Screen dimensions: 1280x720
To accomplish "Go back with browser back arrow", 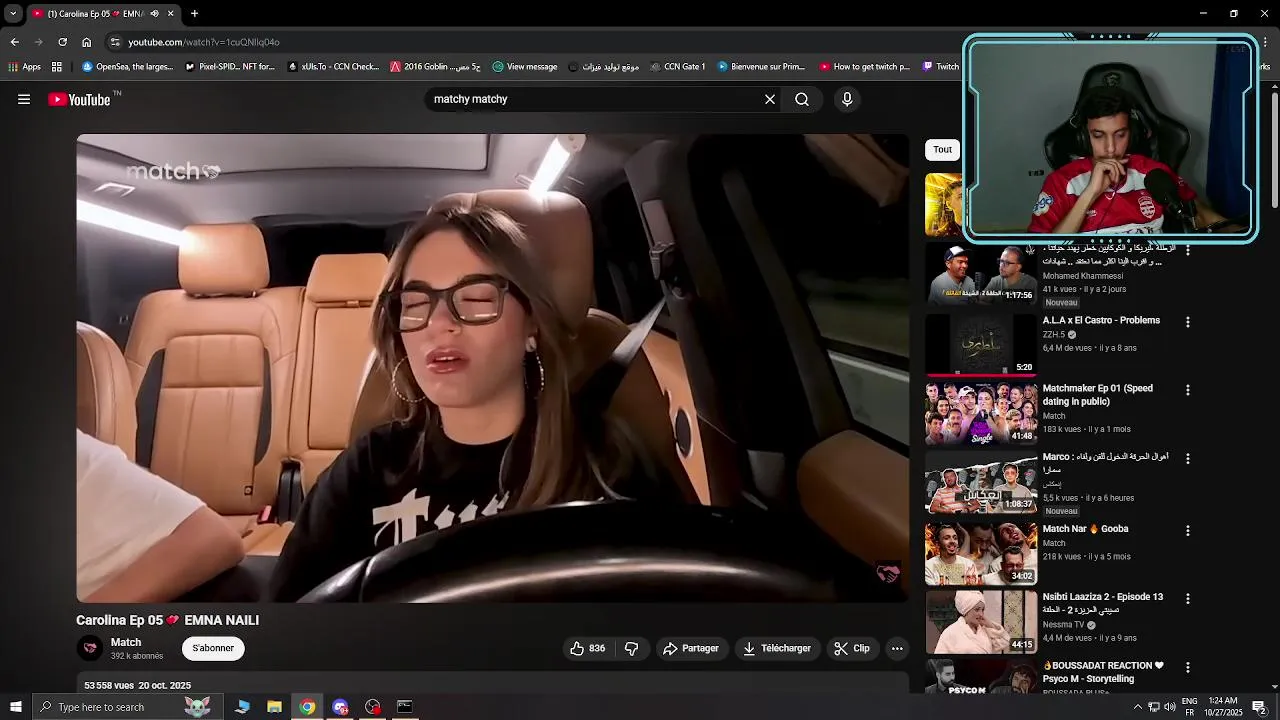I will (14, 42).
